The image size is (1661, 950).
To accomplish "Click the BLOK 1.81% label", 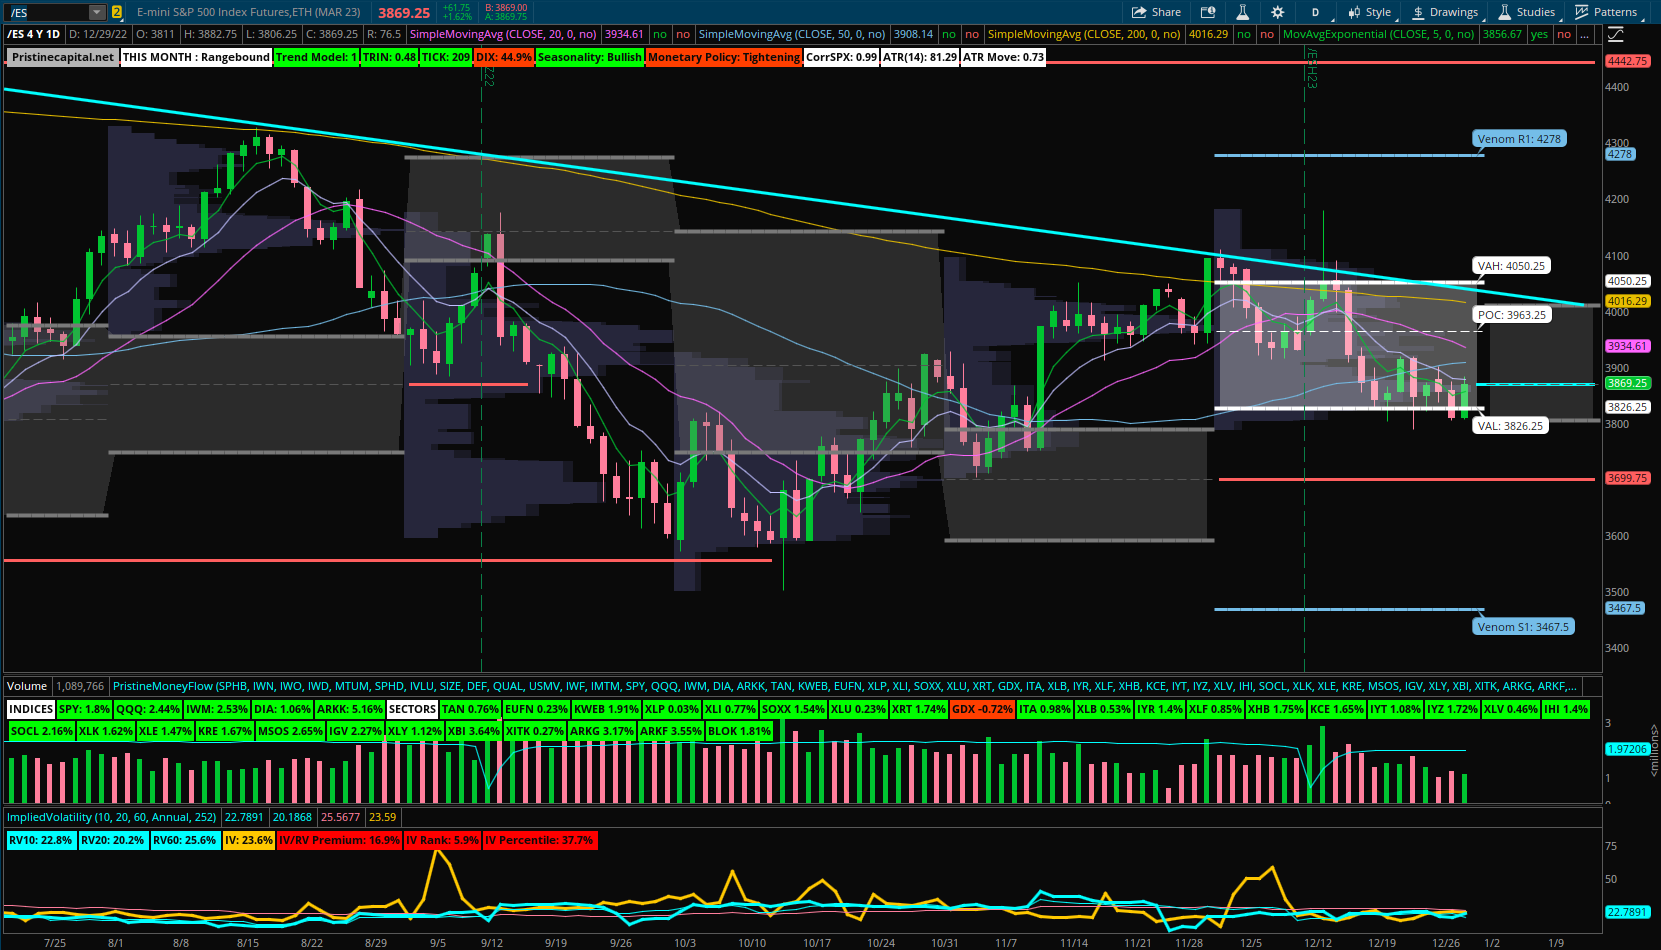I will point(739,731).
